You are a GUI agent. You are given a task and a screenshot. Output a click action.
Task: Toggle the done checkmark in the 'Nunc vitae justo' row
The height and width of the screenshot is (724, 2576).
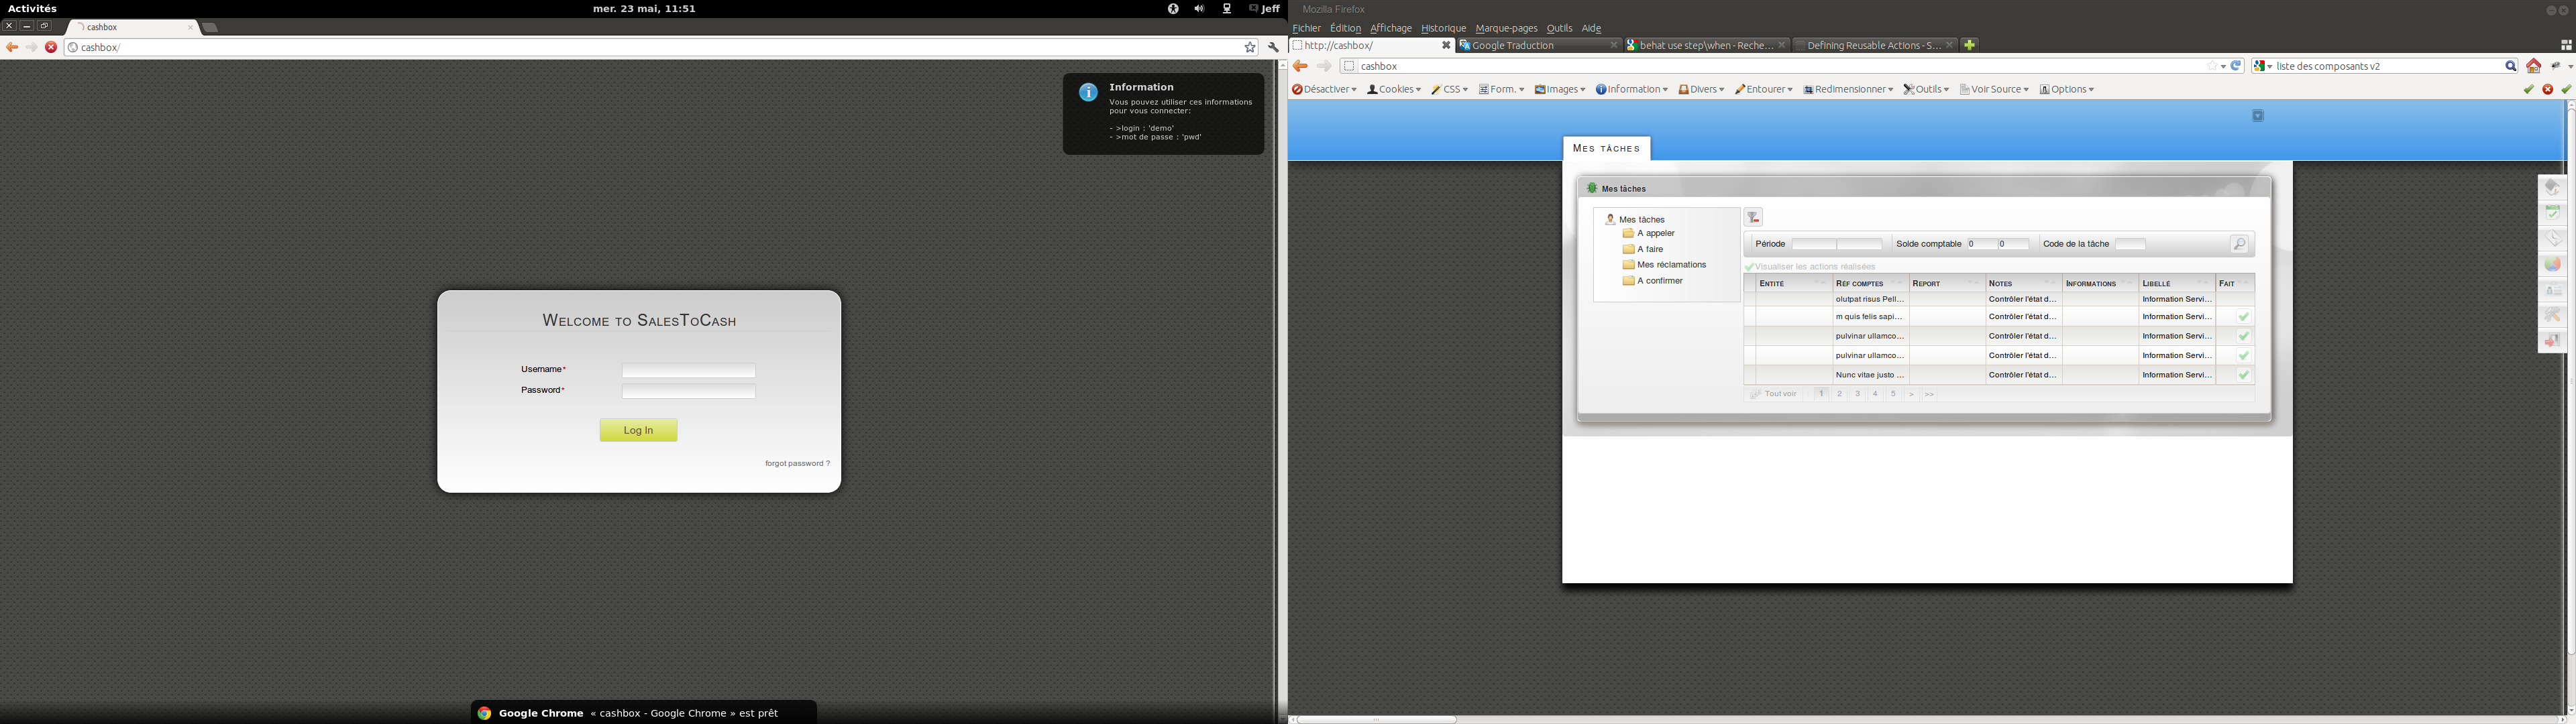coord(2243,376)
